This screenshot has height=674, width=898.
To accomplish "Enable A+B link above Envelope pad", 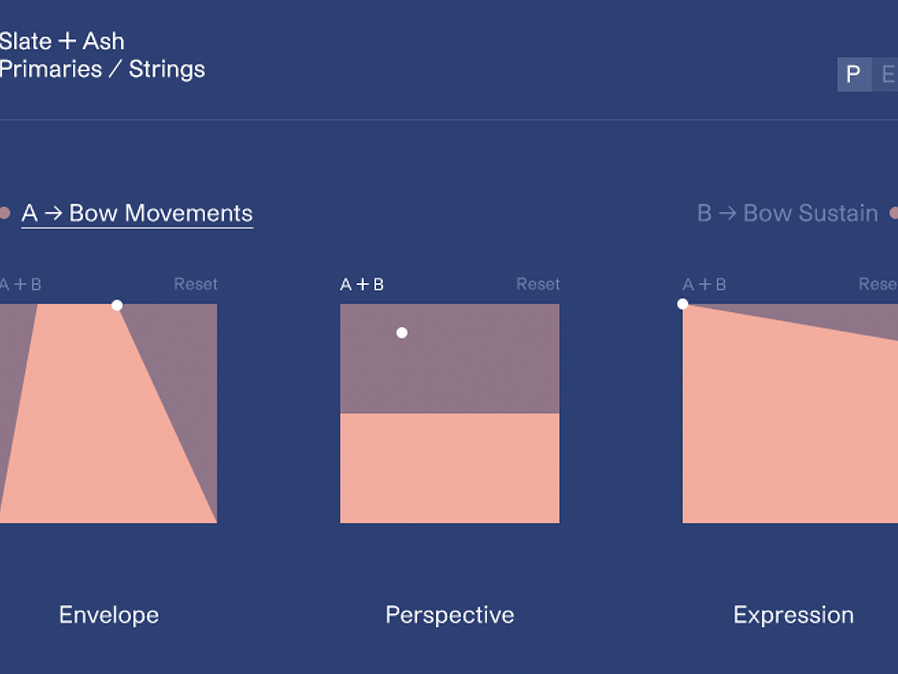I will [x=21, y=284].
